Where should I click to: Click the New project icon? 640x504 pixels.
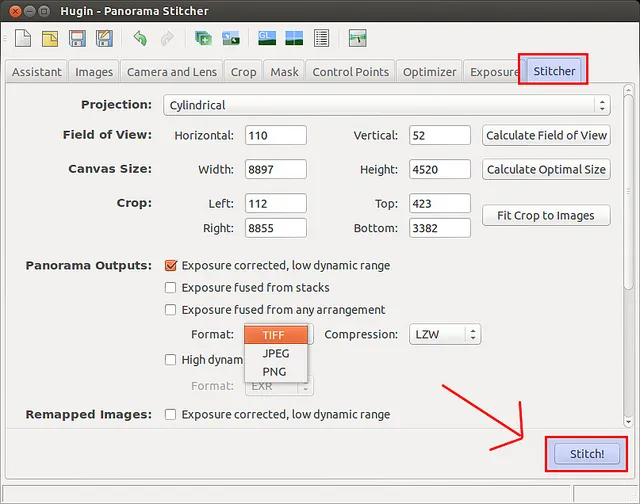point(23,39)
